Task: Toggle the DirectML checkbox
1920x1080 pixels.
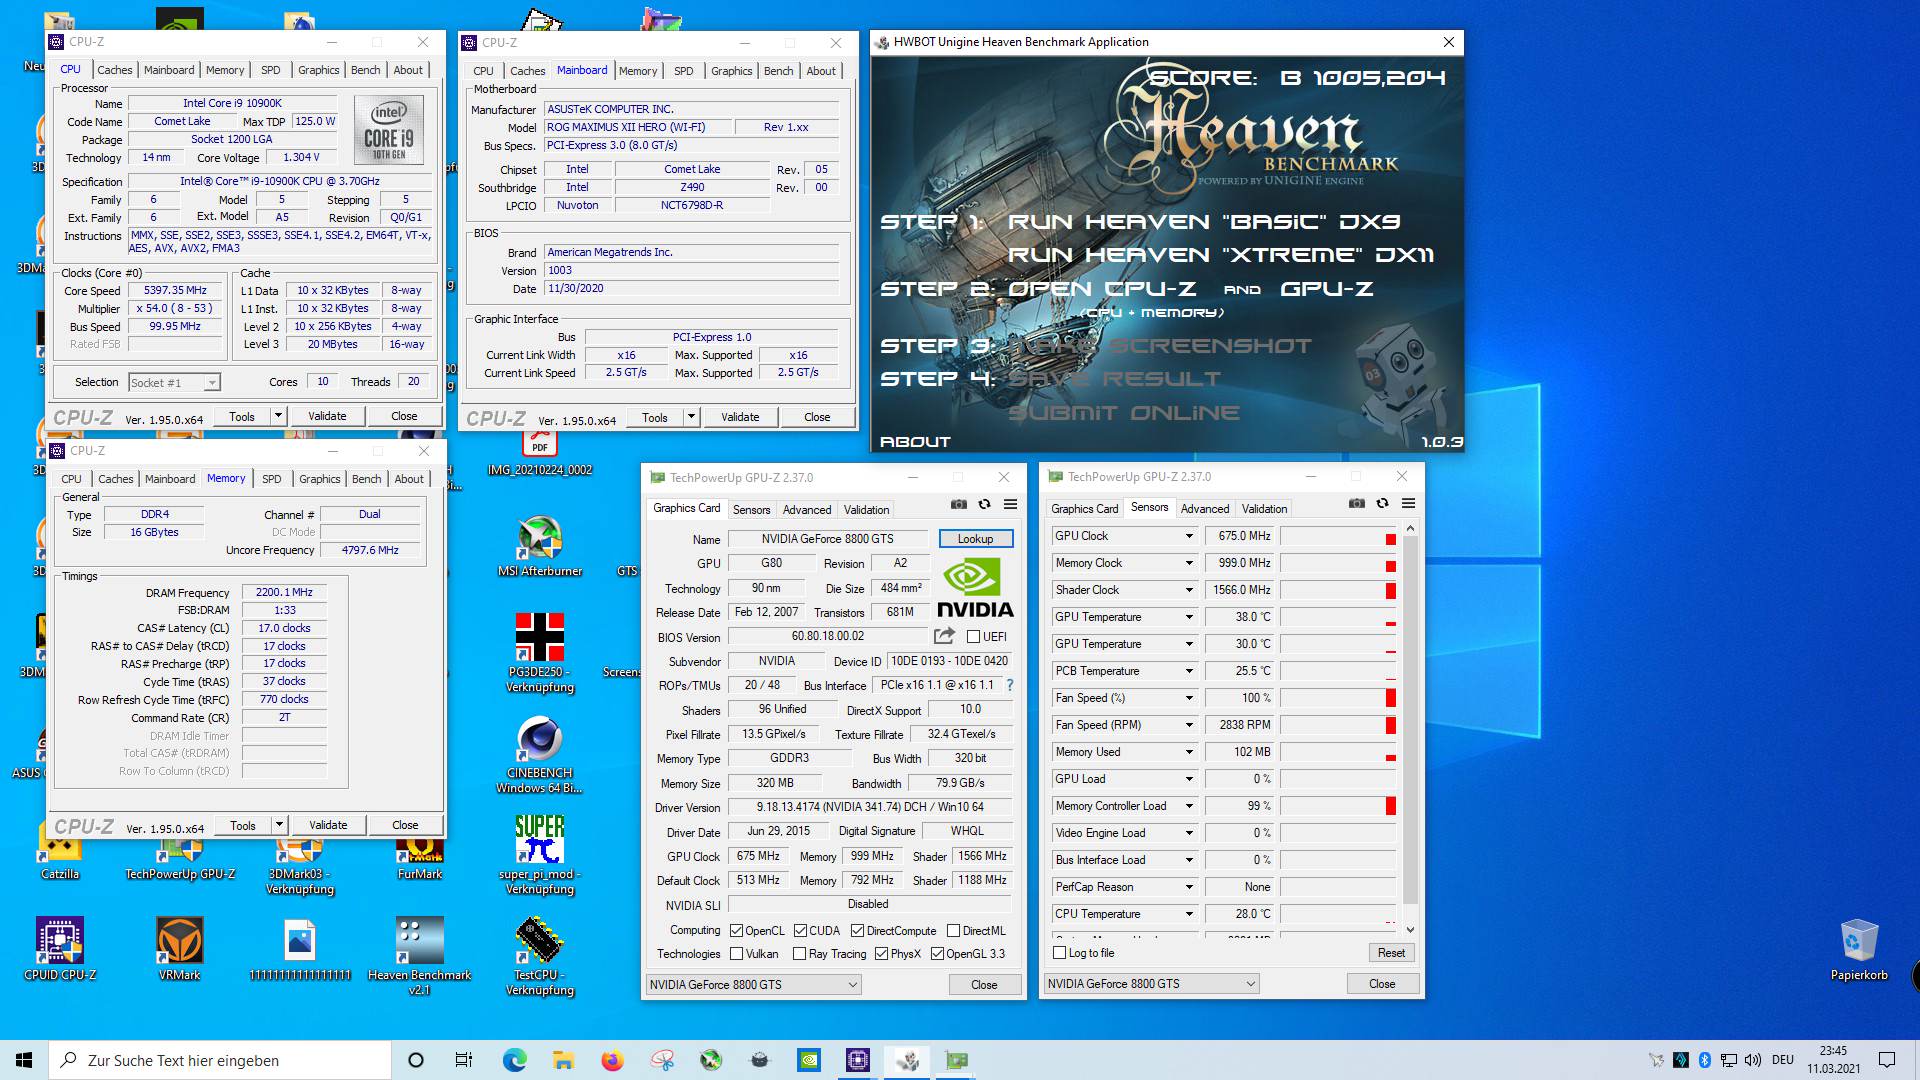Action: point(954,931)
